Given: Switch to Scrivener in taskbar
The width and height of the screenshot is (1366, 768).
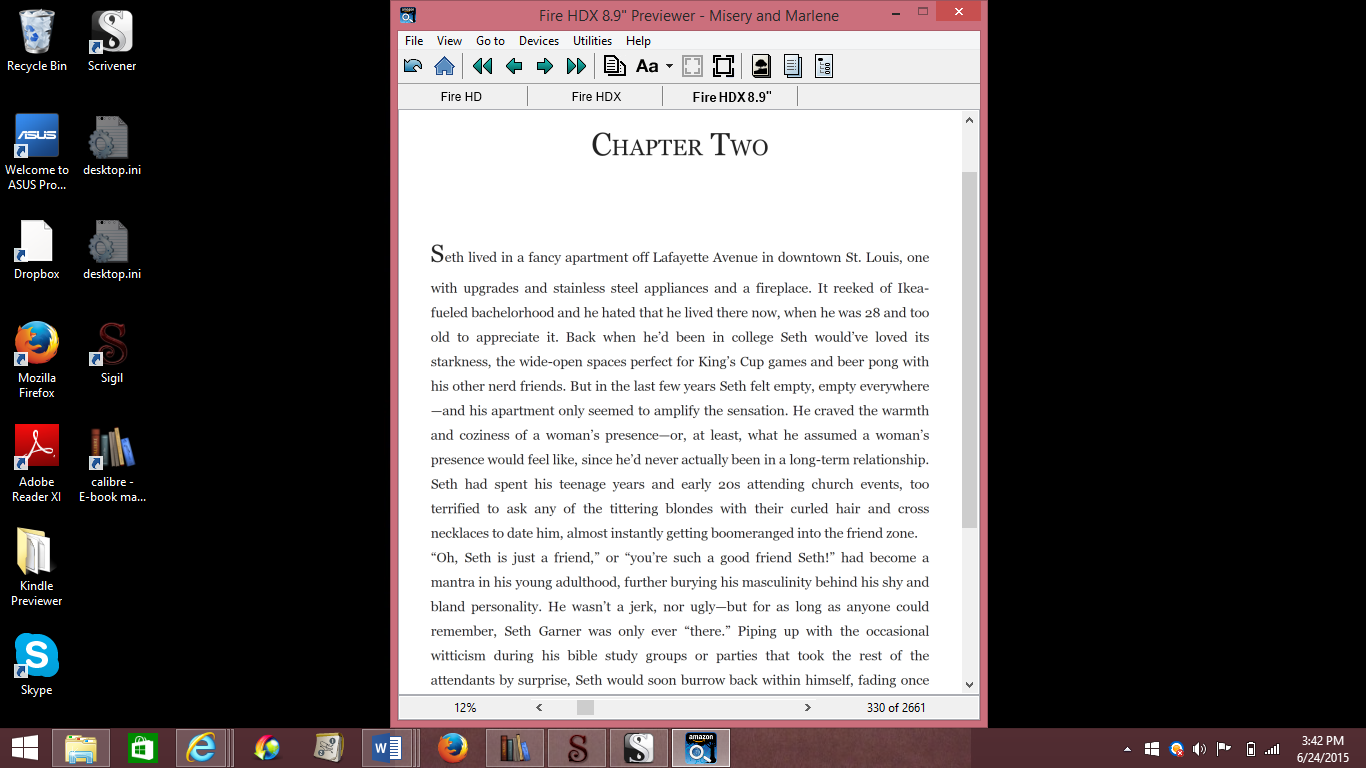Looking at the screenshot, I should click(x=639, y=747).
